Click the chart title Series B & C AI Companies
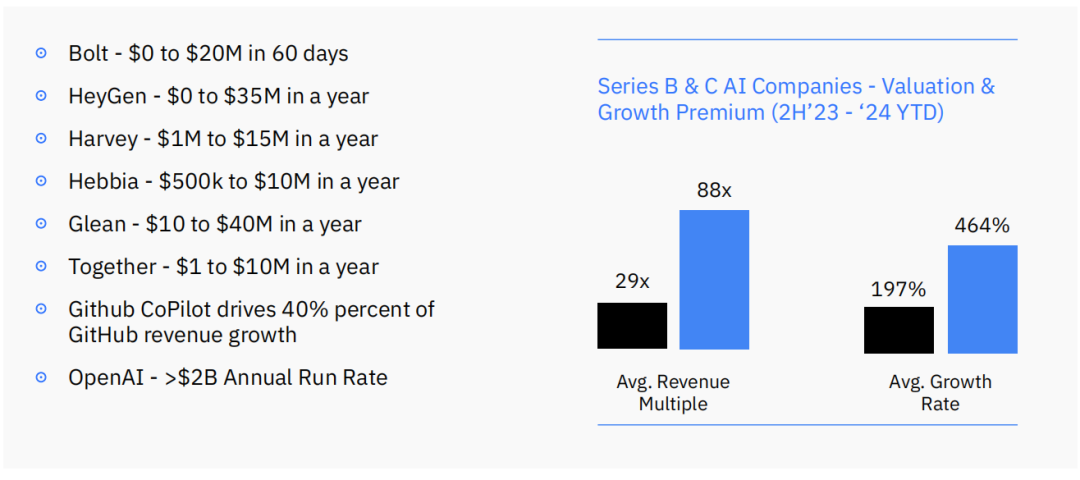 (796, 99)
